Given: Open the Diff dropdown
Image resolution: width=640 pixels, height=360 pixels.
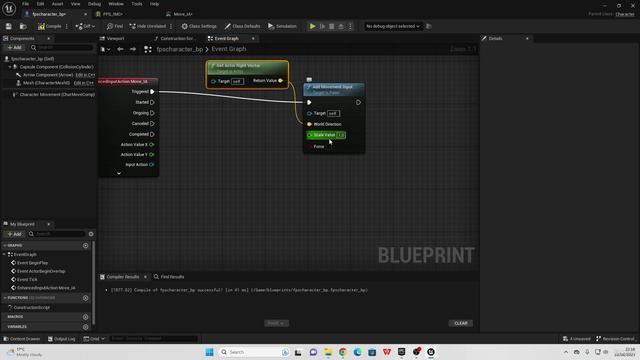Looking at the screenshot, I should coord(85,26).
